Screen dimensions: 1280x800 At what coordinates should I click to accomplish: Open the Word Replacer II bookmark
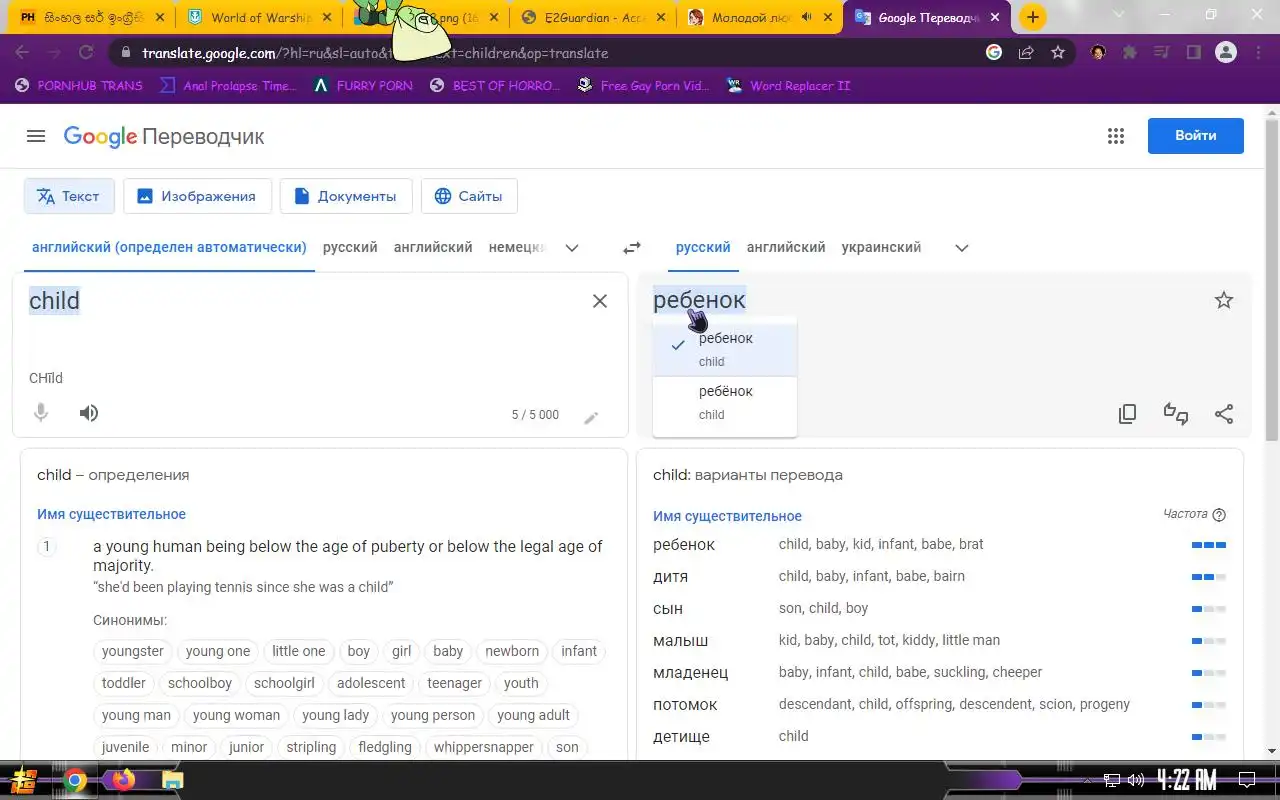click(x=788, y=86)
